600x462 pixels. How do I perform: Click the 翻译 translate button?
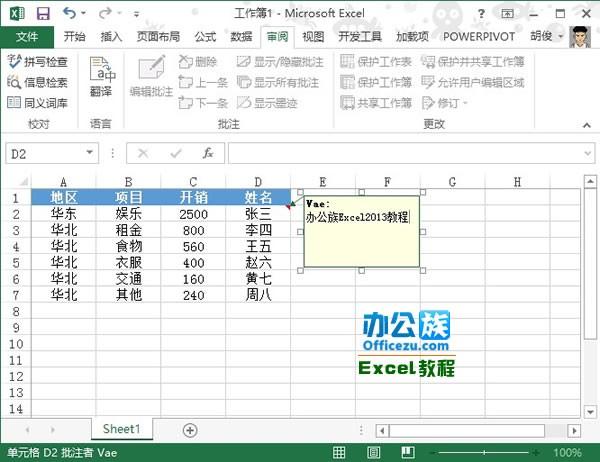[101, 77]
